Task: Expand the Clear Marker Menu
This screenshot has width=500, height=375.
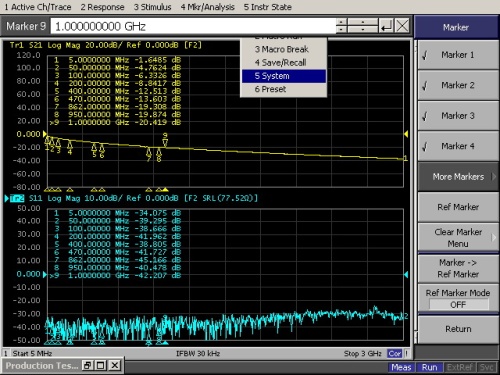Action: tap(458, 238)
